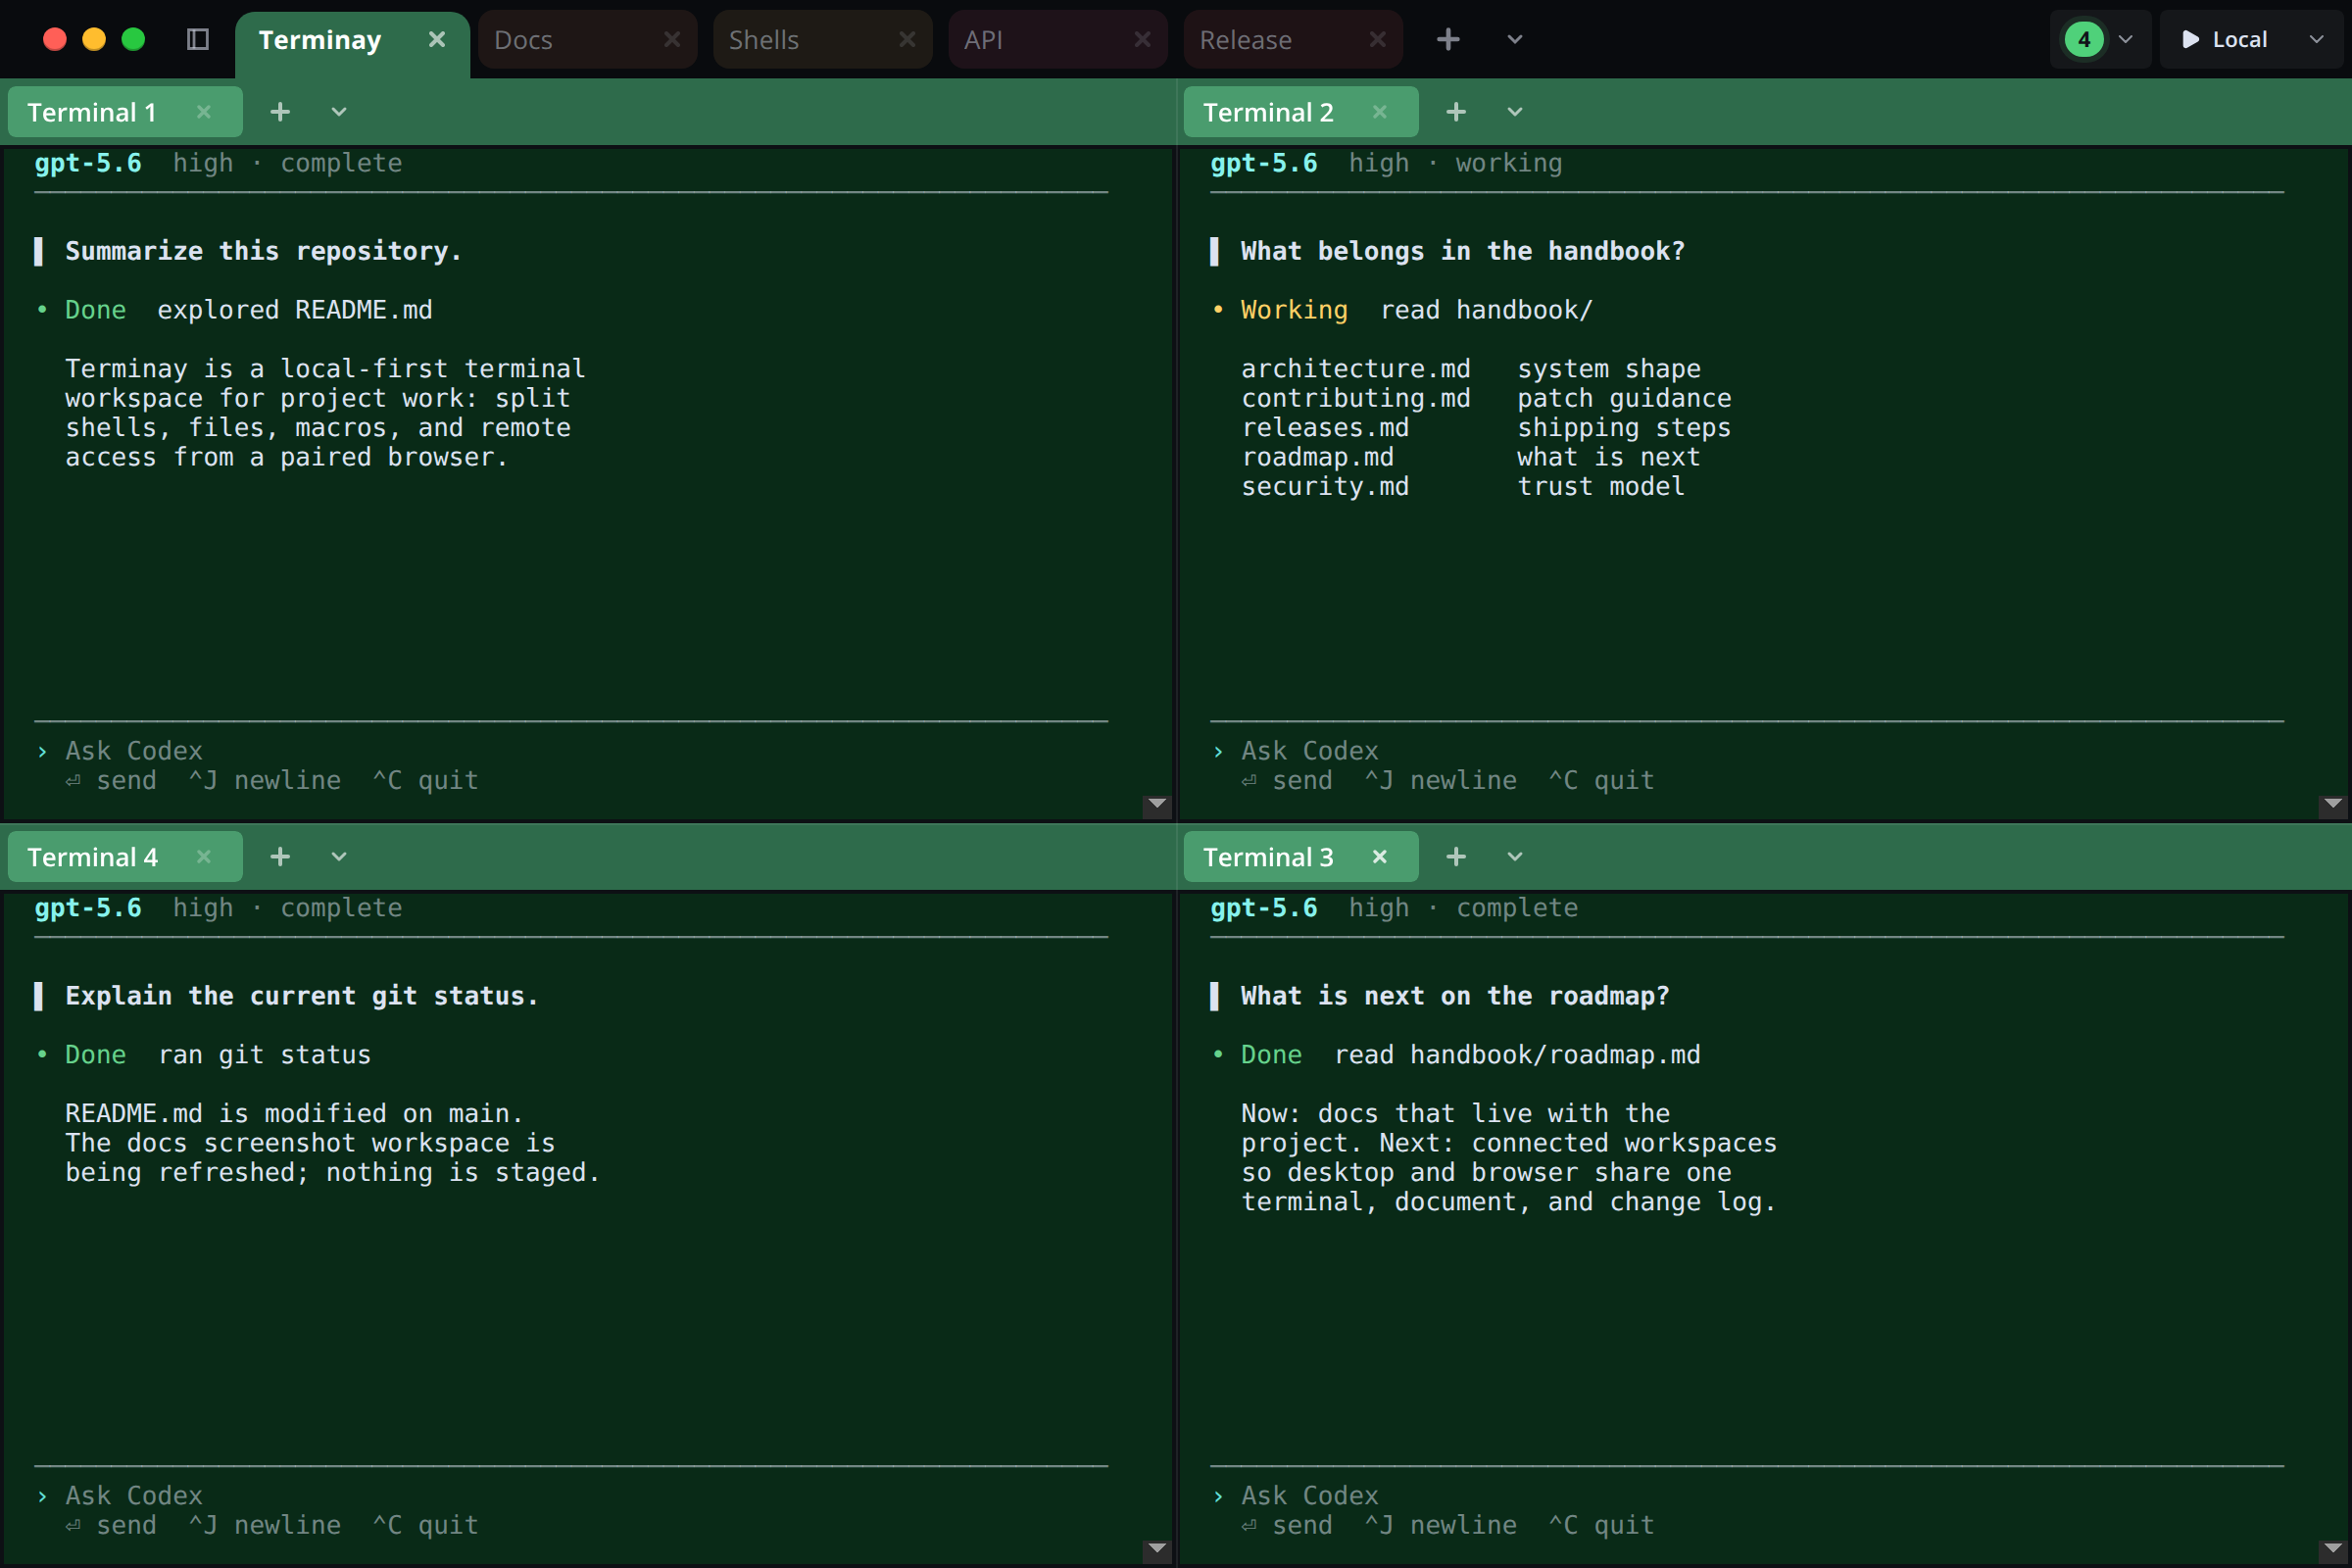Open the dropdown beside Terminal 2 tab

coord(1515,112)
